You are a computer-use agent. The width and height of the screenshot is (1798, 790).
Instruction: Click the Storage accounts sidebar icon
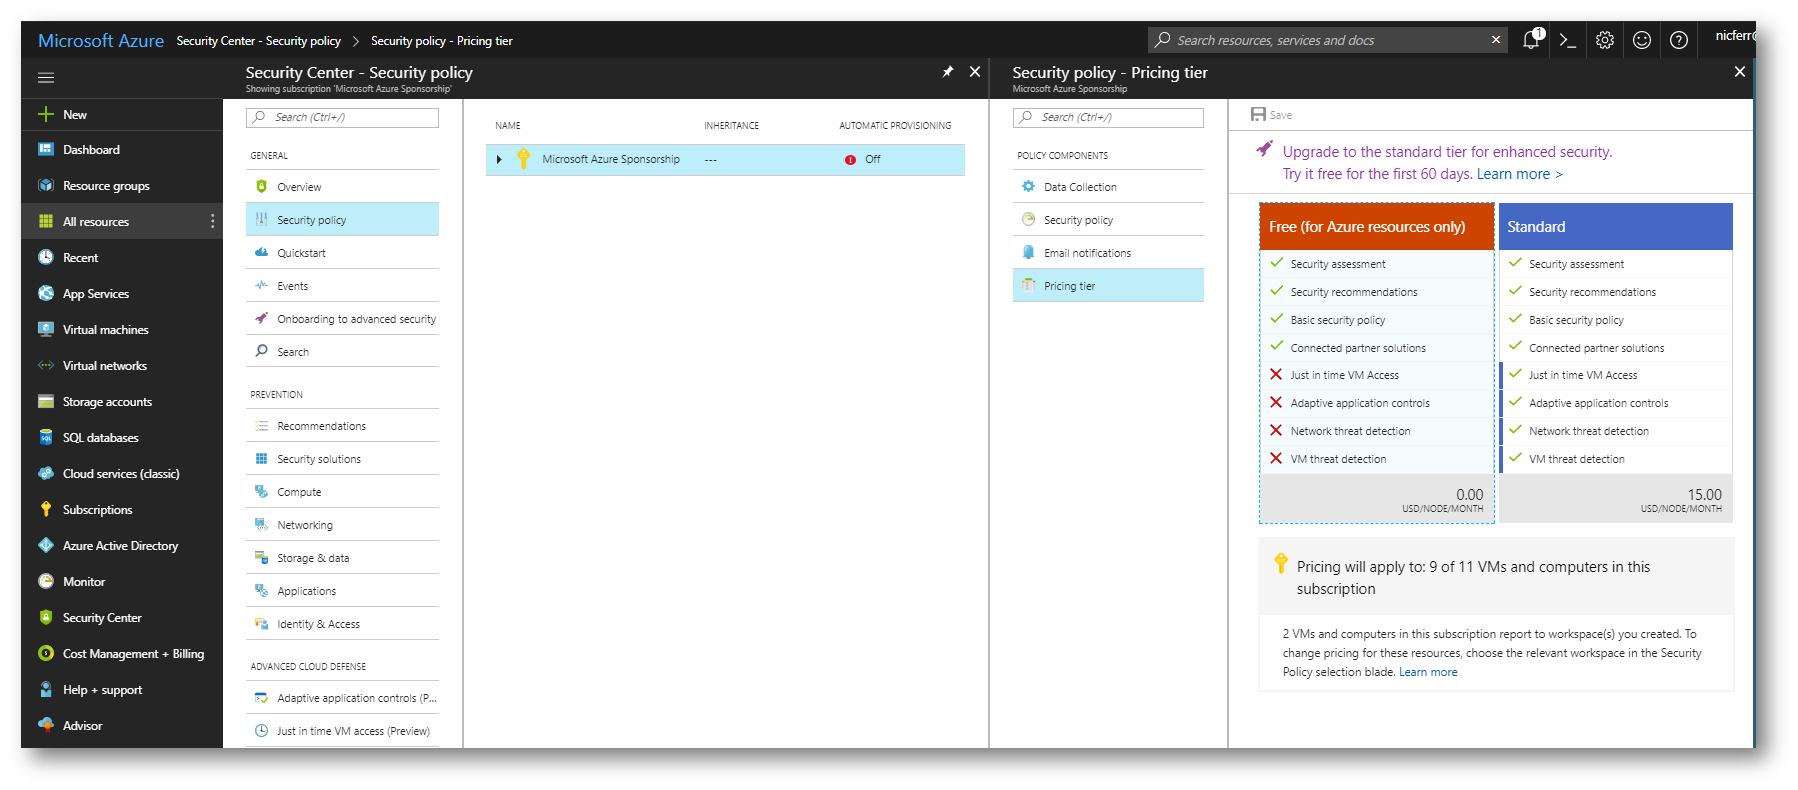pos(46,402)
